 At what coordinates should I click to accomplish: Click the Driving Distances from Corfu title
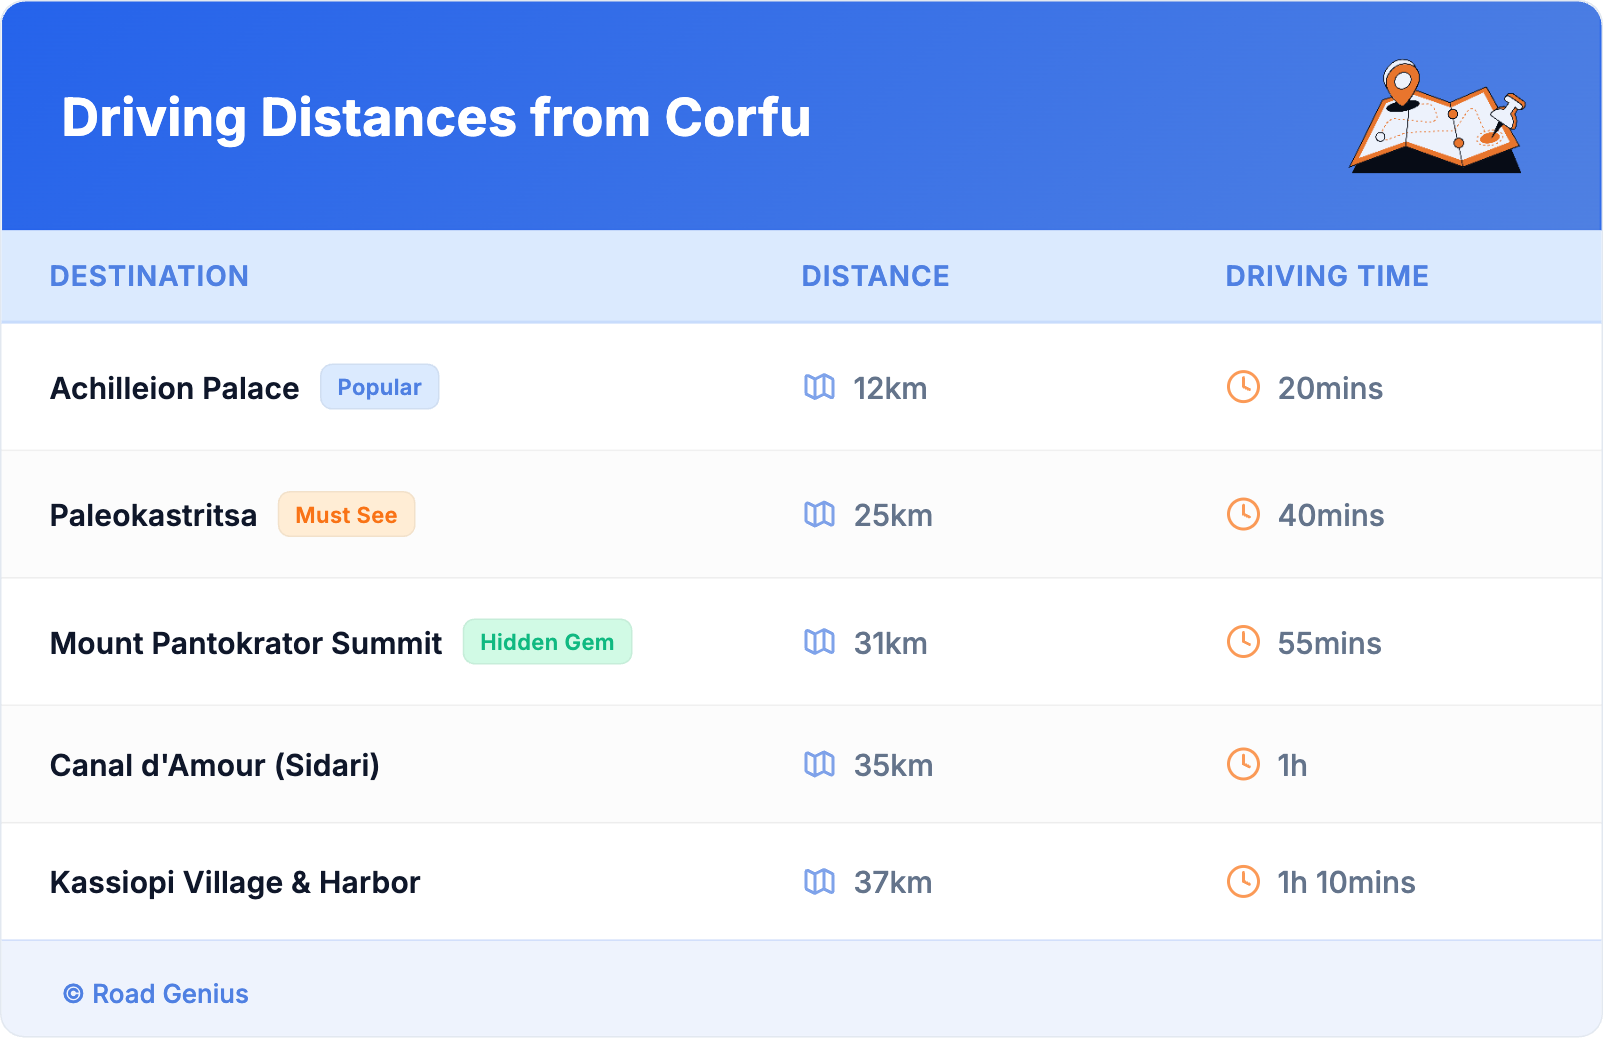pos(436,118)
